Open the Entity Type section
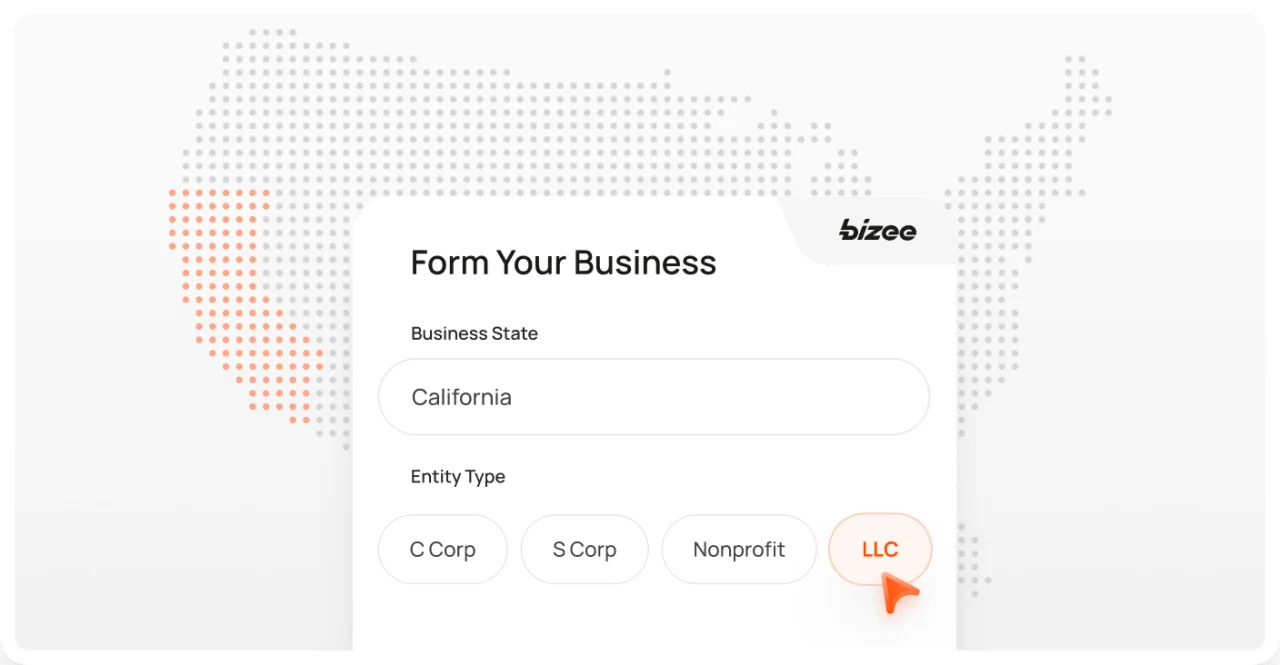Viewport: 1280px width, 665px height. [457, 477]
